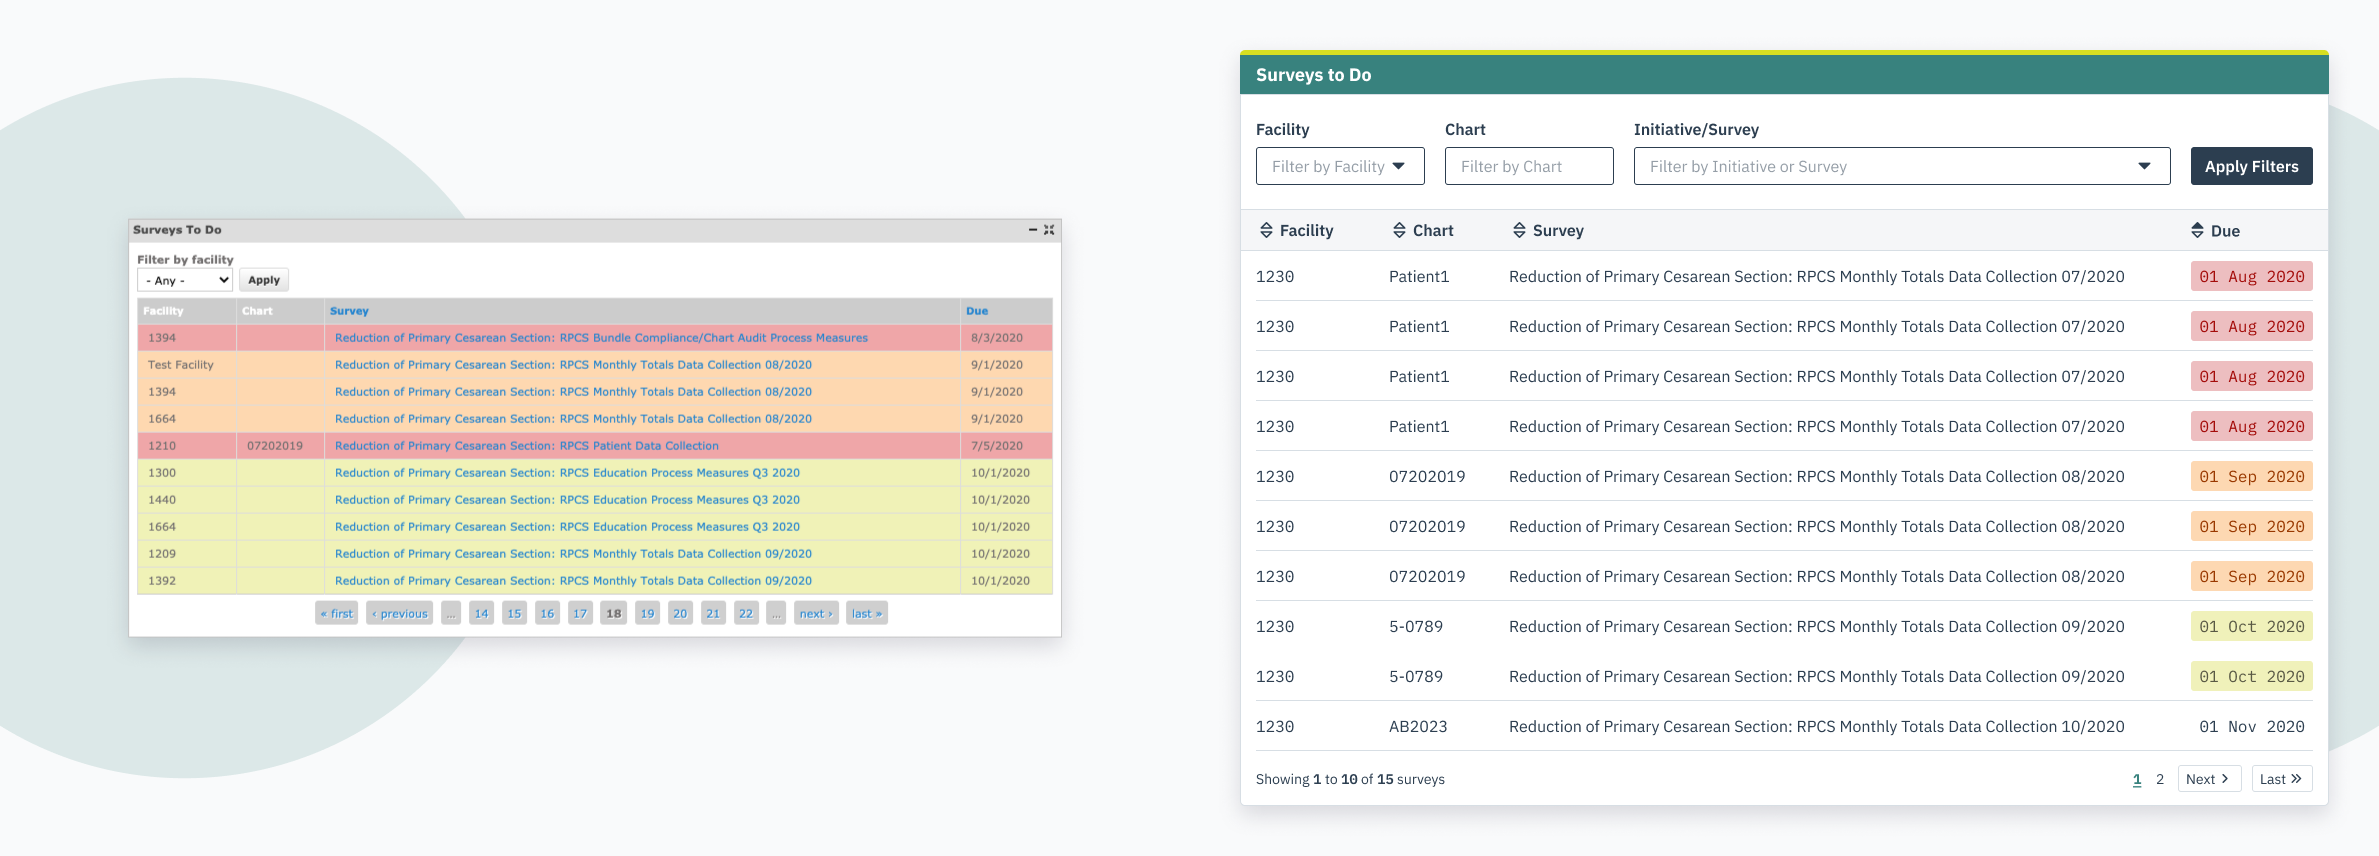Open page 19 in old pager

[x=647, y=613]
